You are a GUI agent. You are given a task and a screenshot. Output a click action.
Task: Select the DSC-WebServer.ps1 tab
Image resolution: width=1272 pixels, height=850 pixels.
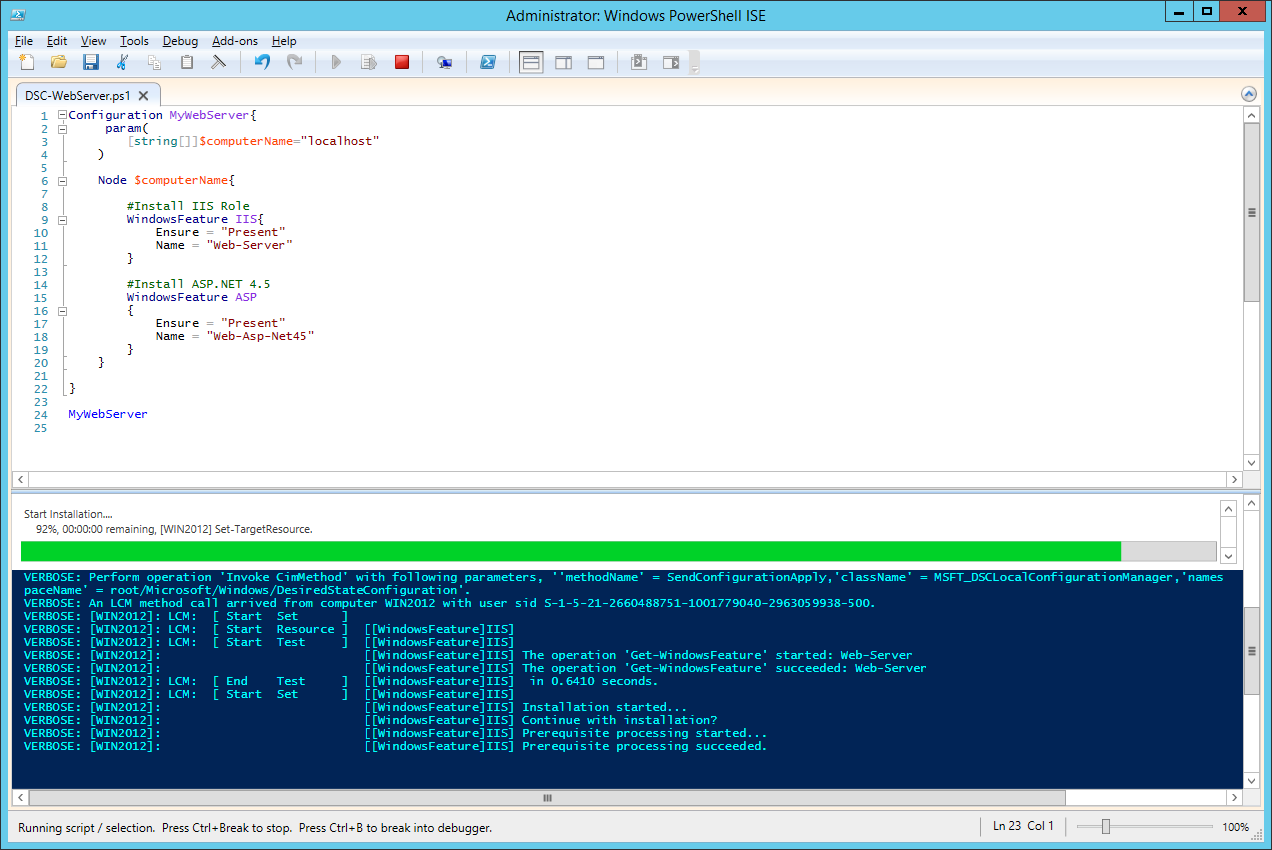[x=78, y=96]
